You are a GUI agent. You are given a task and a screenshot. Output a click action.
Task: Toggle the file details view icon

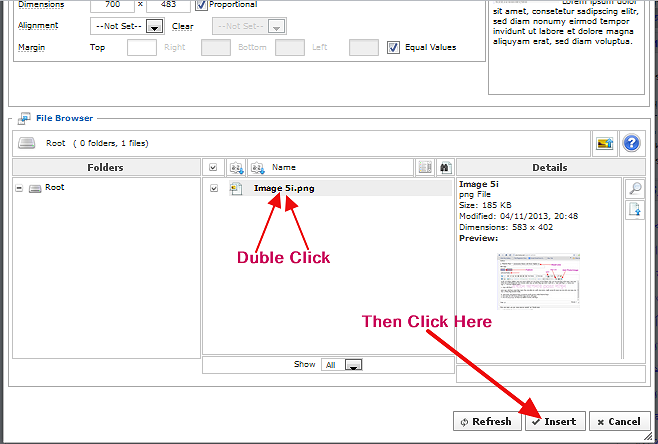coord(425,168)
